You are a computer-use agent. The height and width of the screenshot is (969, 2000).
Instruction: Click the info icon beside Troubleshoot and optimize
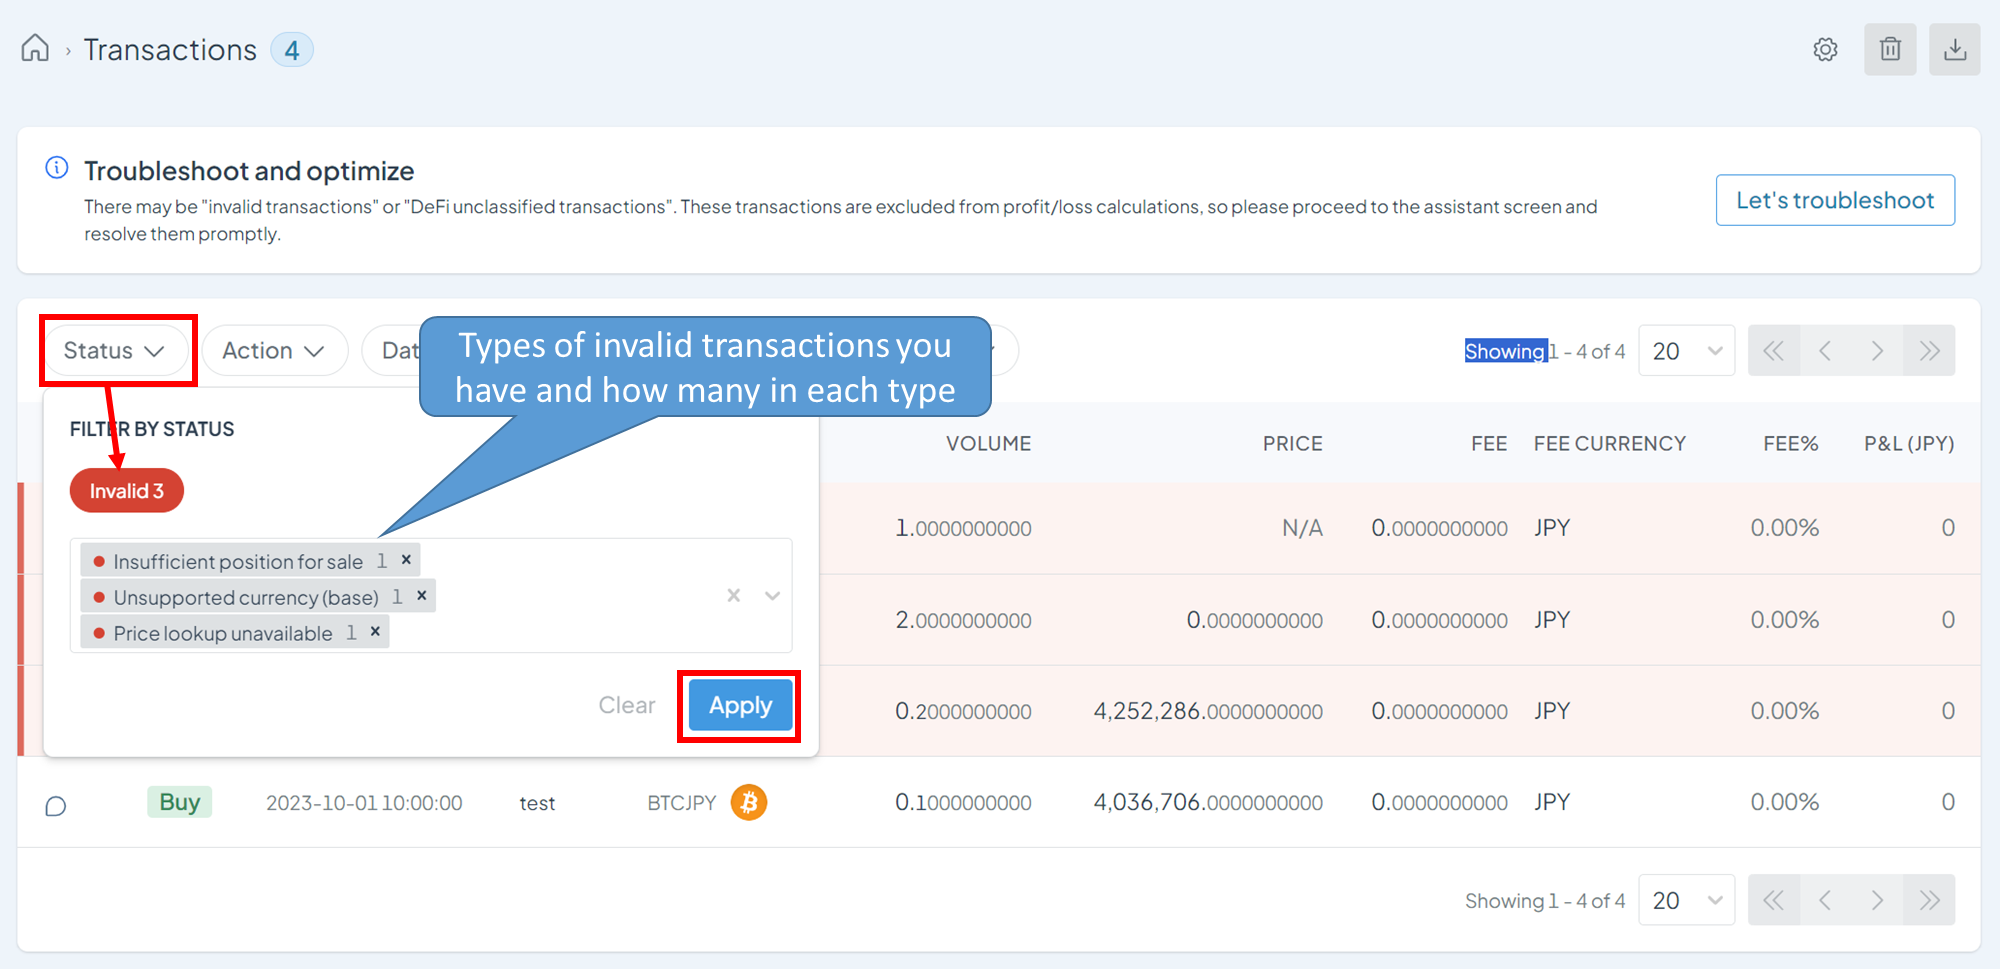[x=55, y=168]
